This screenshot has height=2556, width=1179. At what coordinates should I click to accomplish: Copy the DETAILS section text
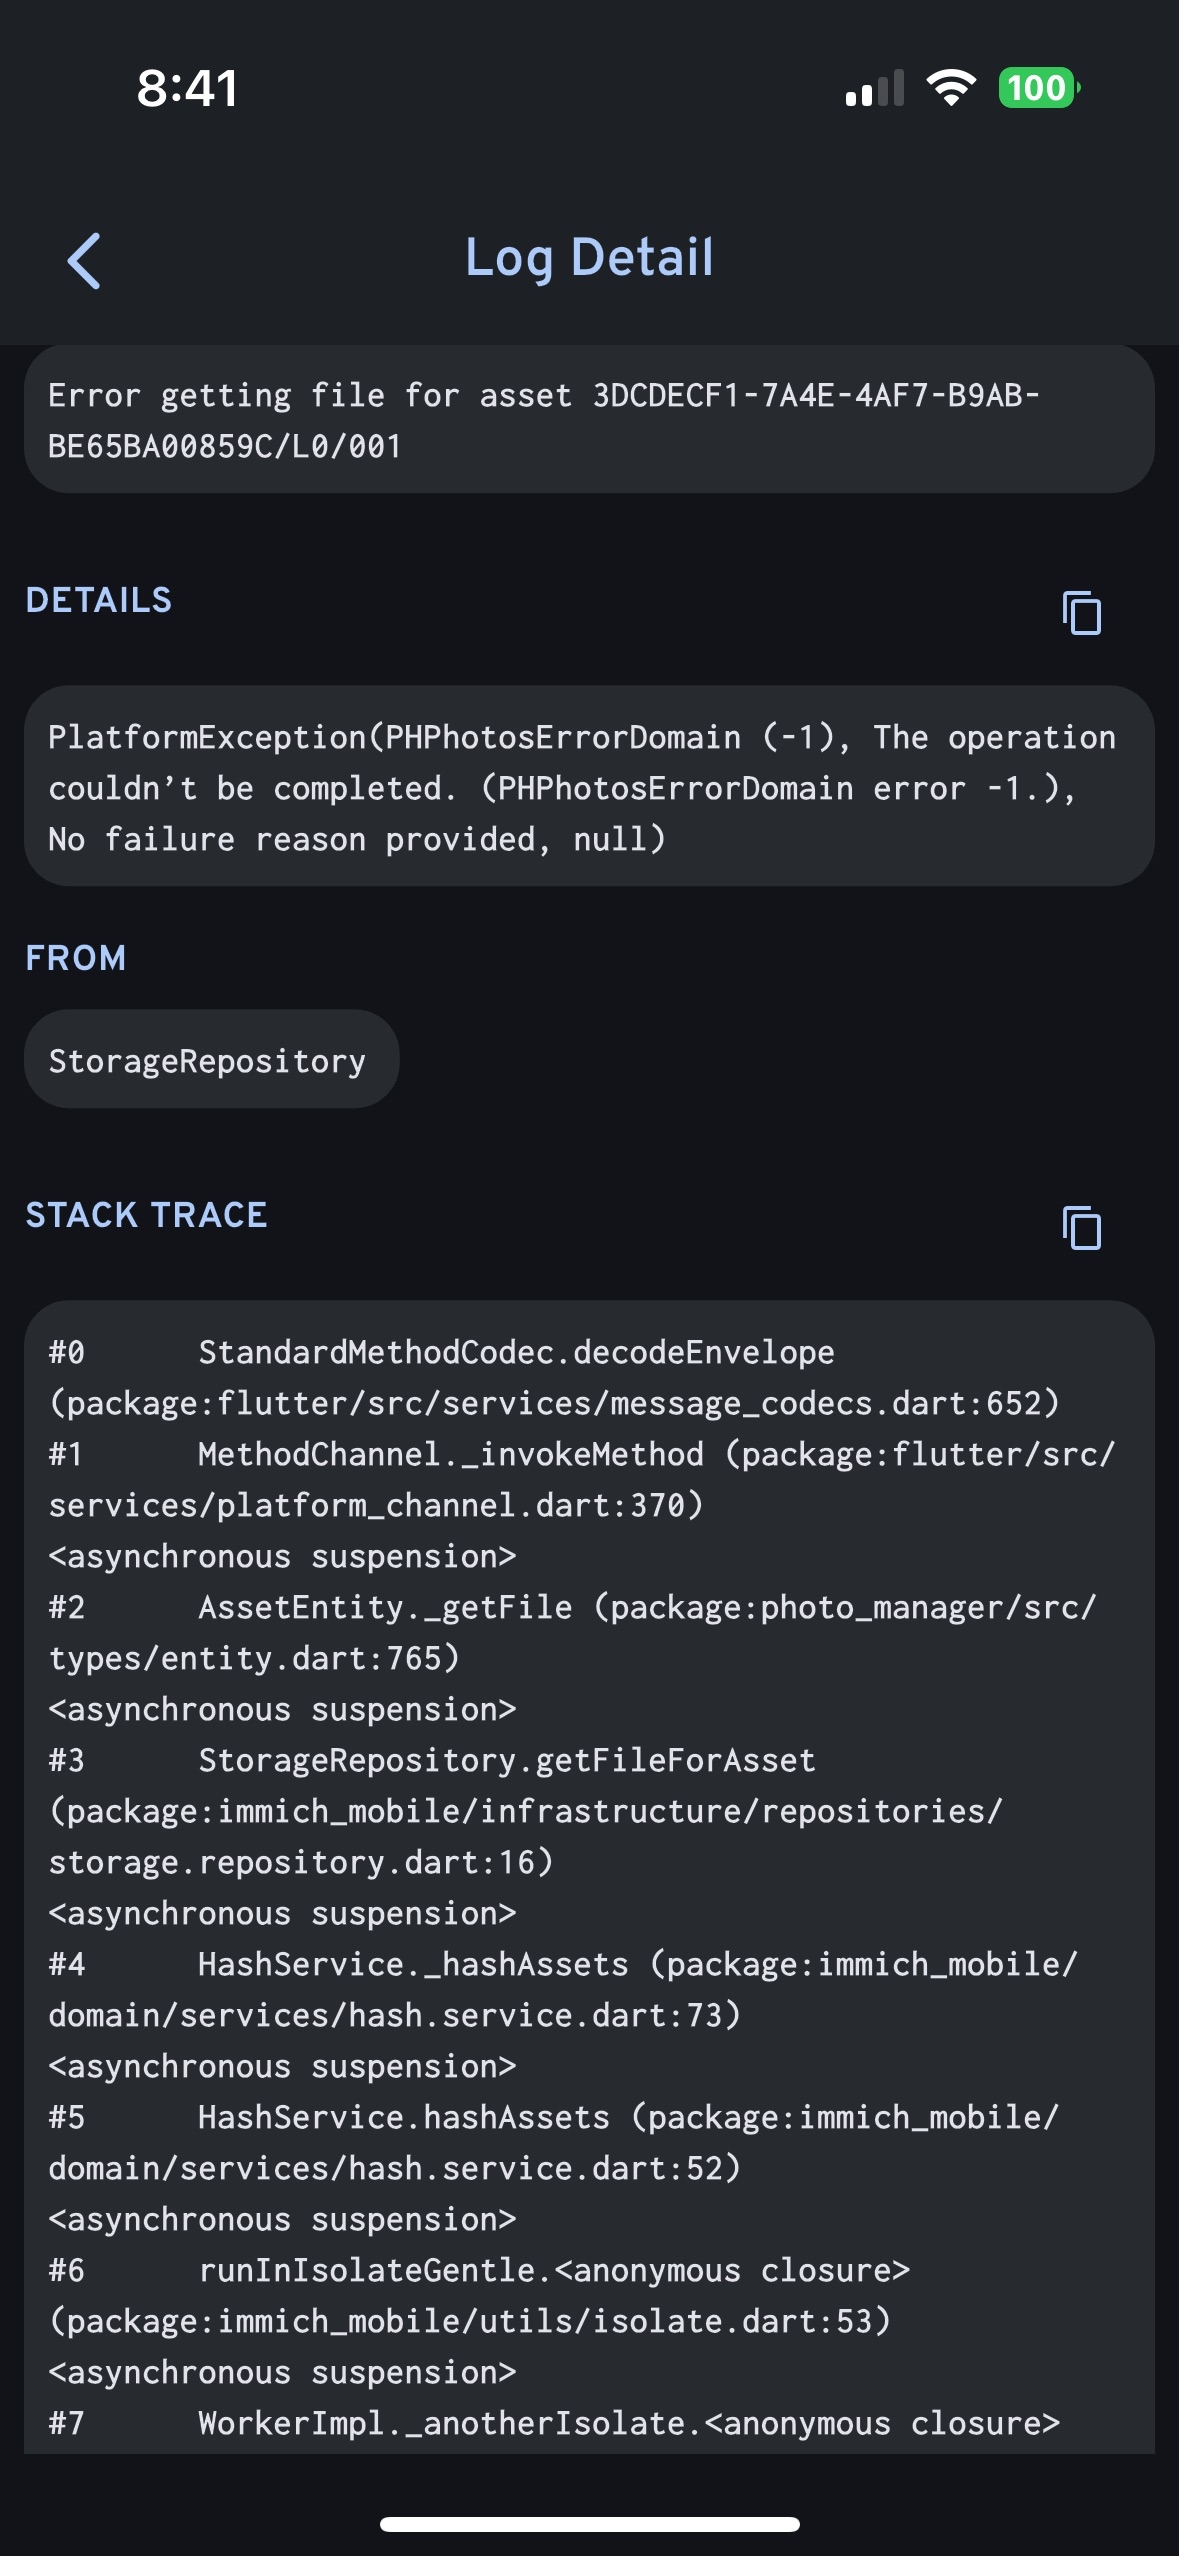[1081, 613]
